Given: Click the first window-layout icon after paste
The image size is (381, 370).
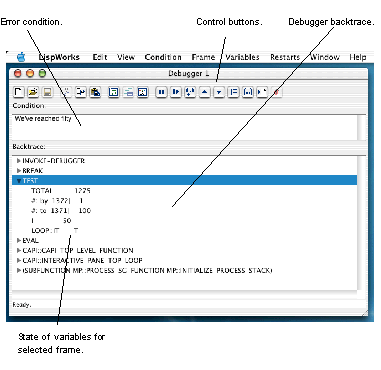Looking at the screenshot, I should pyautogui.click(x=114, y=92).
